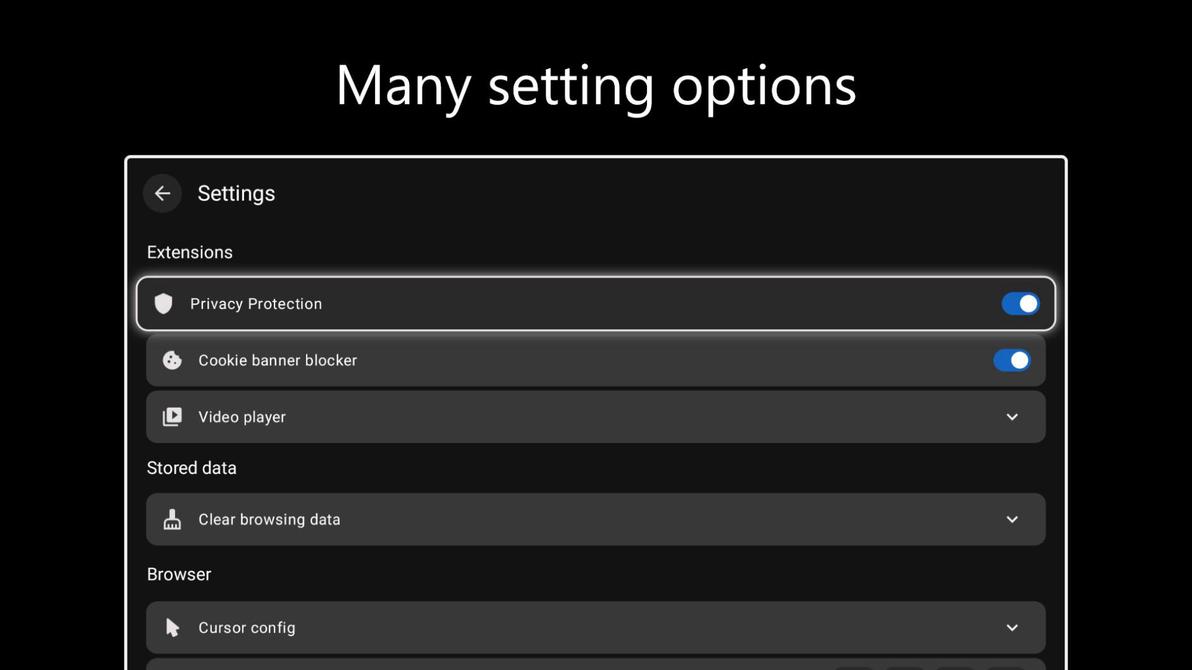Click the Clear browsing data broom icon
This screenshot has height=670, width=1192.
[172, 519]
